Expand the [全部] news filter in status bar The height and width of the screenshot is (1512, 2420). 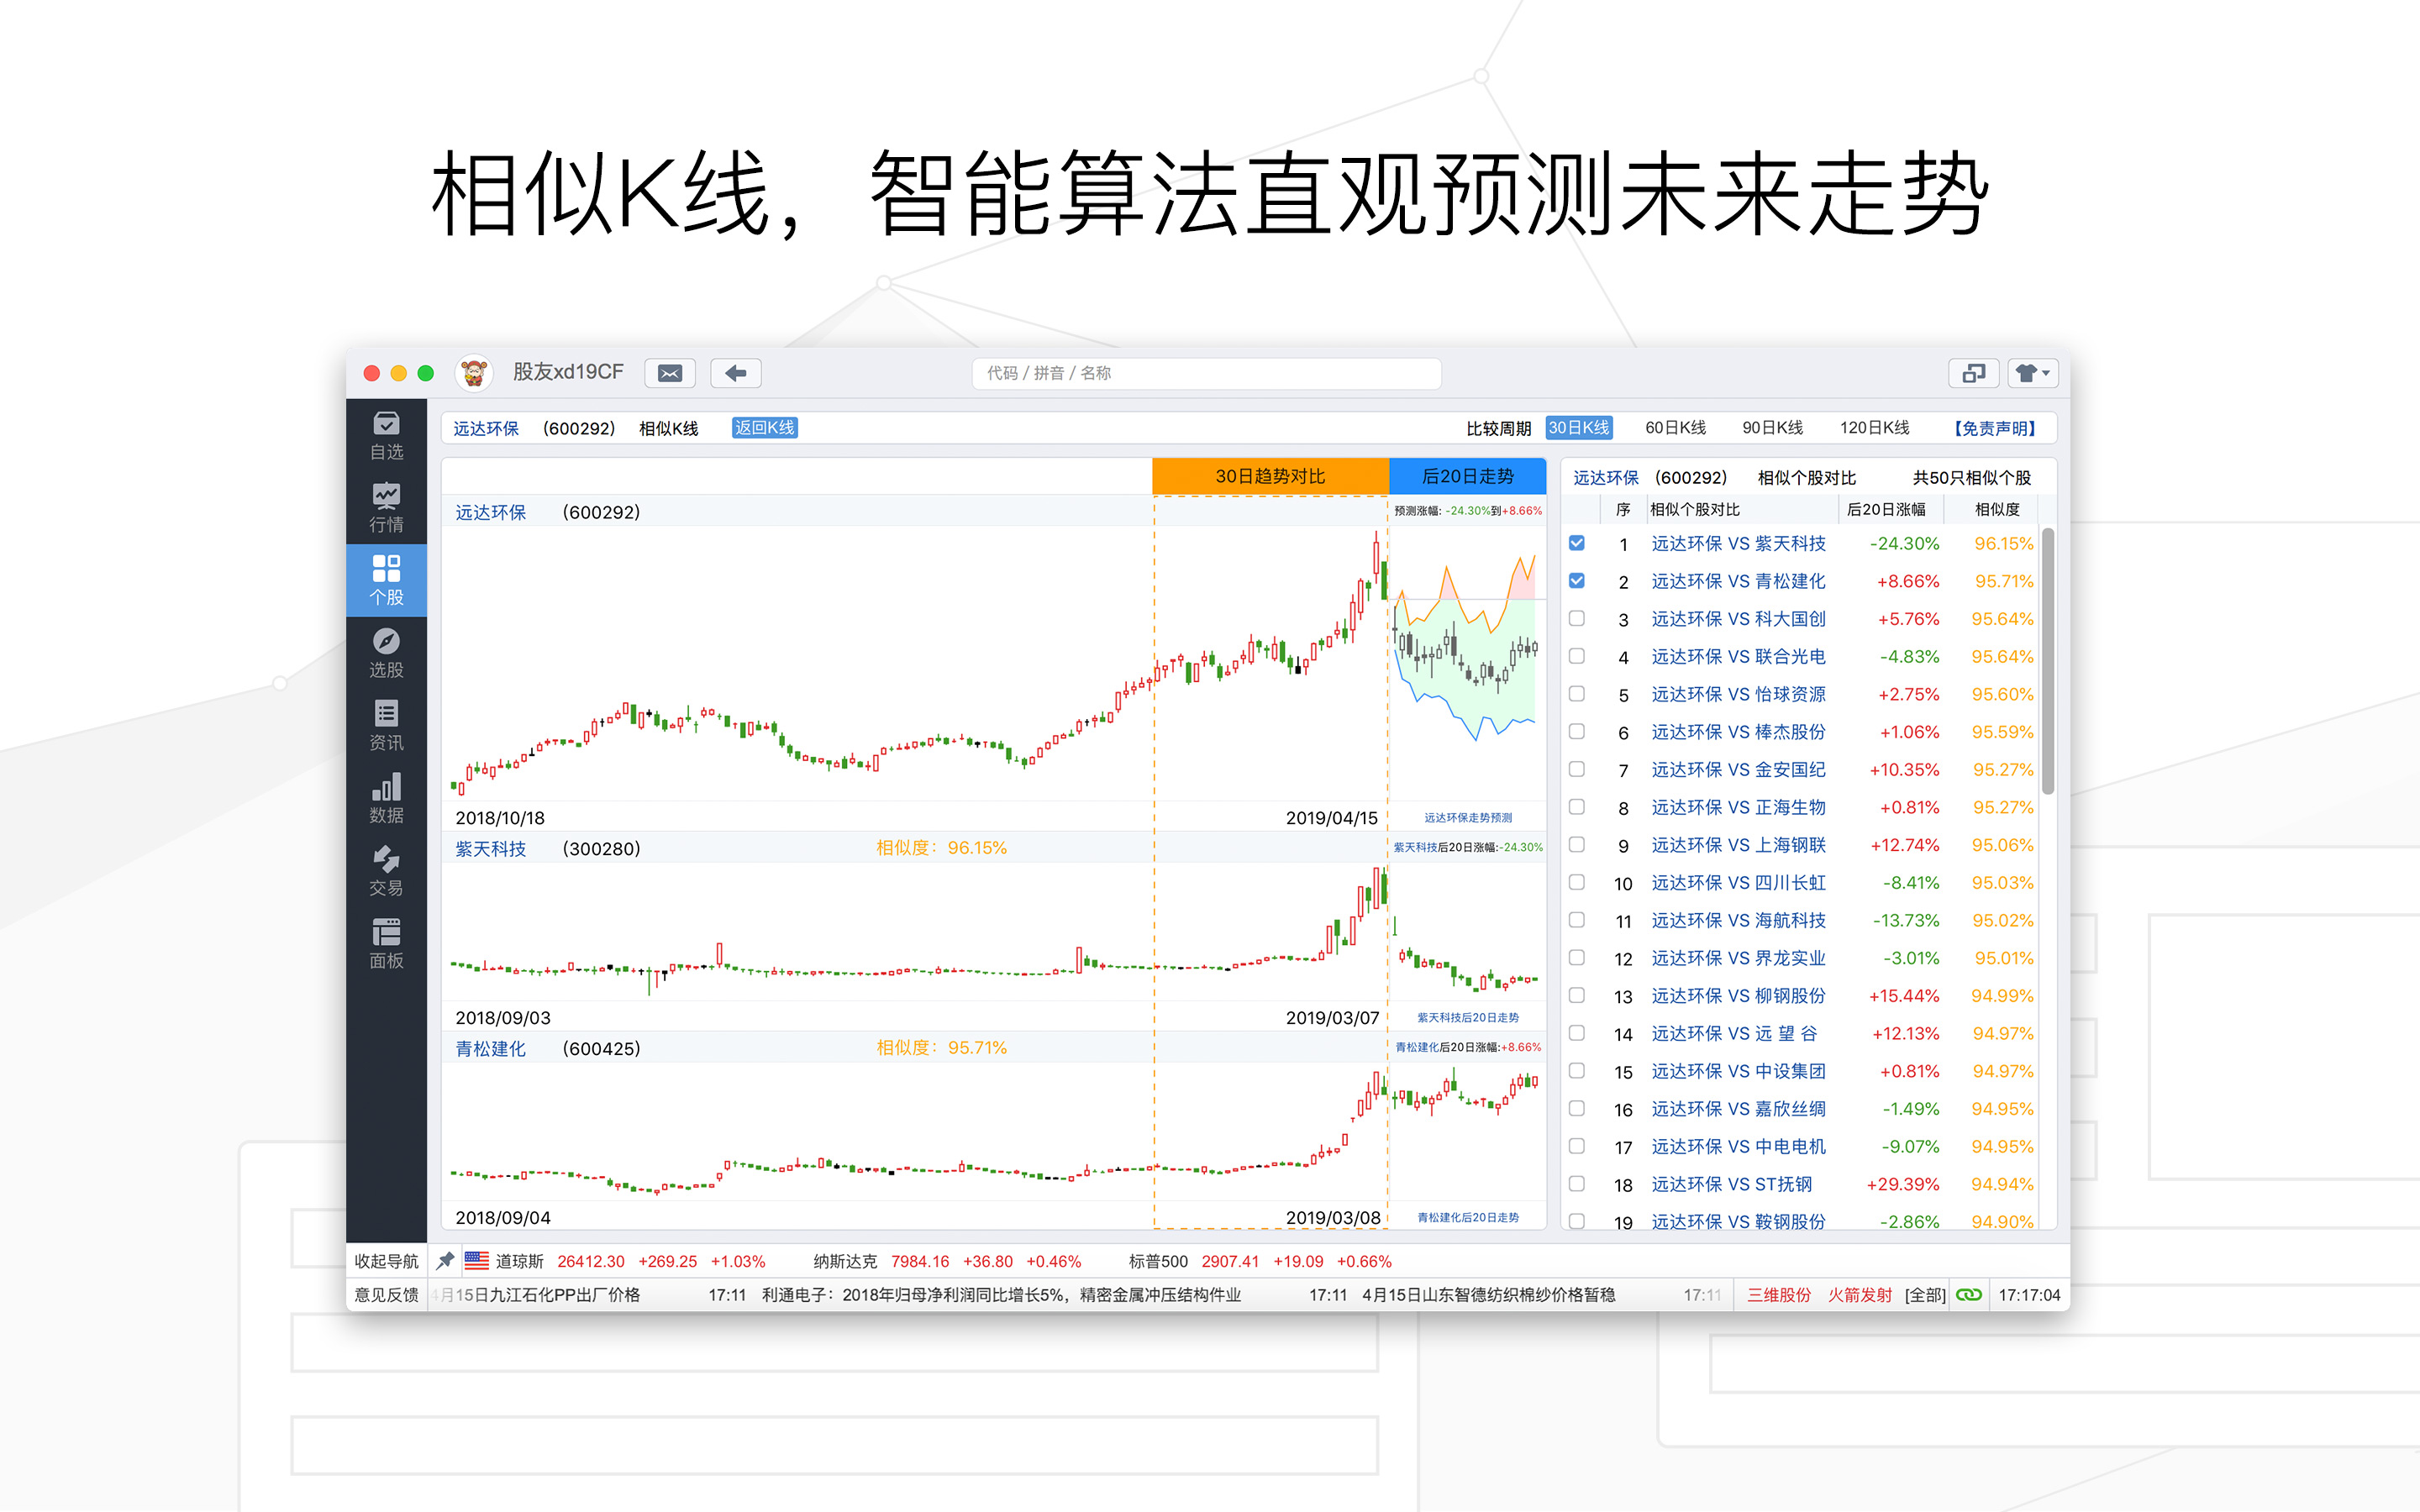click(1924, 1295)
